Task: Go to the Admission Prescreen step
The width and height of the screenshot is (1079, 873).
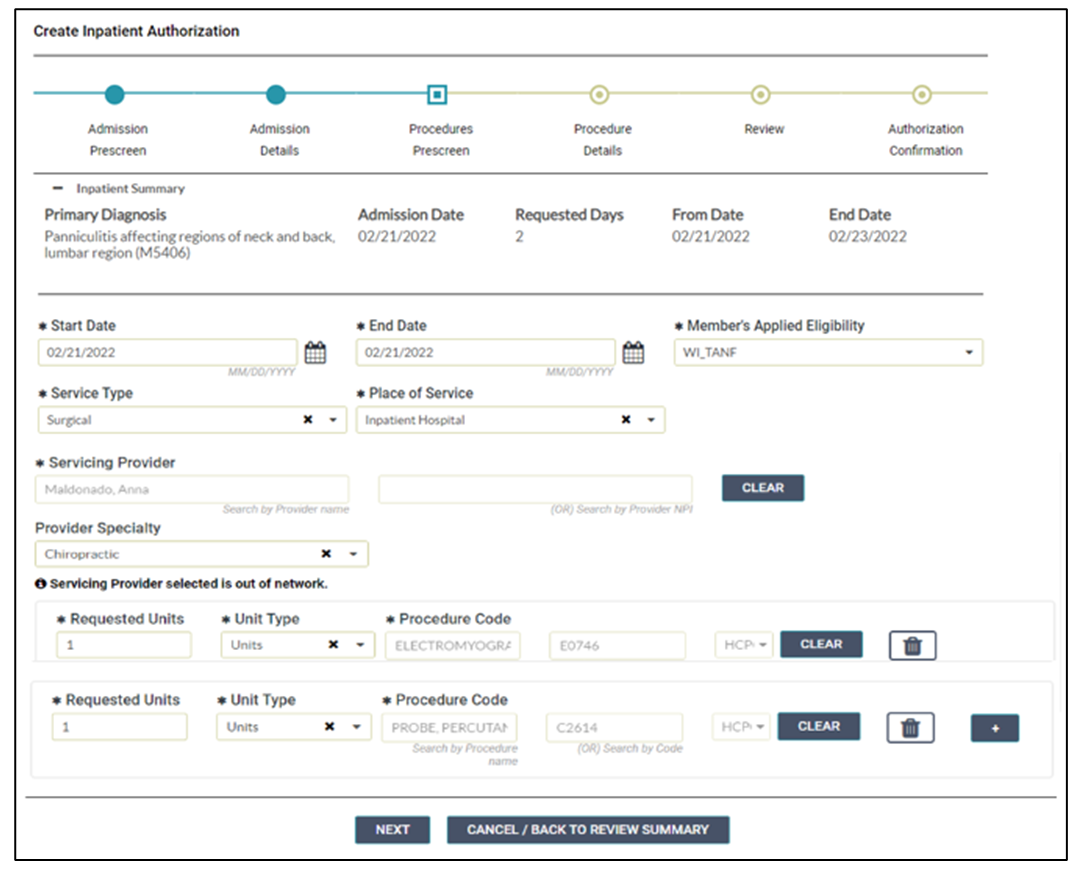Action: click(x=116, y=95)
